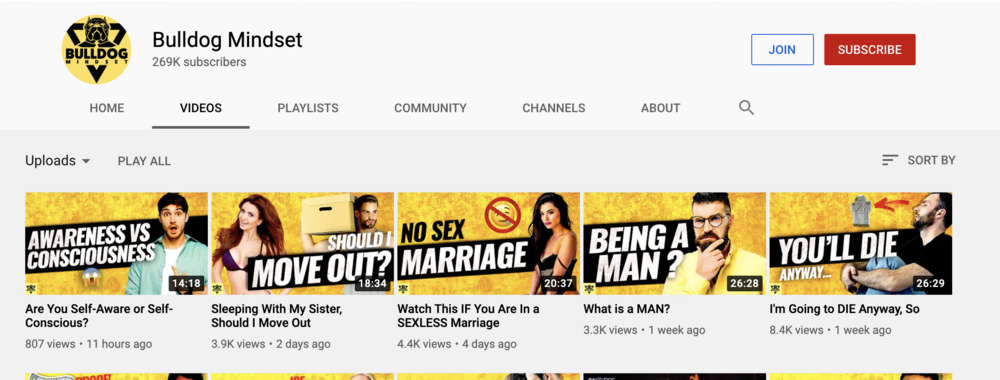Click the Bulldog Mindset channel avatar logo

pyautogui.click(x=96, y=49)
